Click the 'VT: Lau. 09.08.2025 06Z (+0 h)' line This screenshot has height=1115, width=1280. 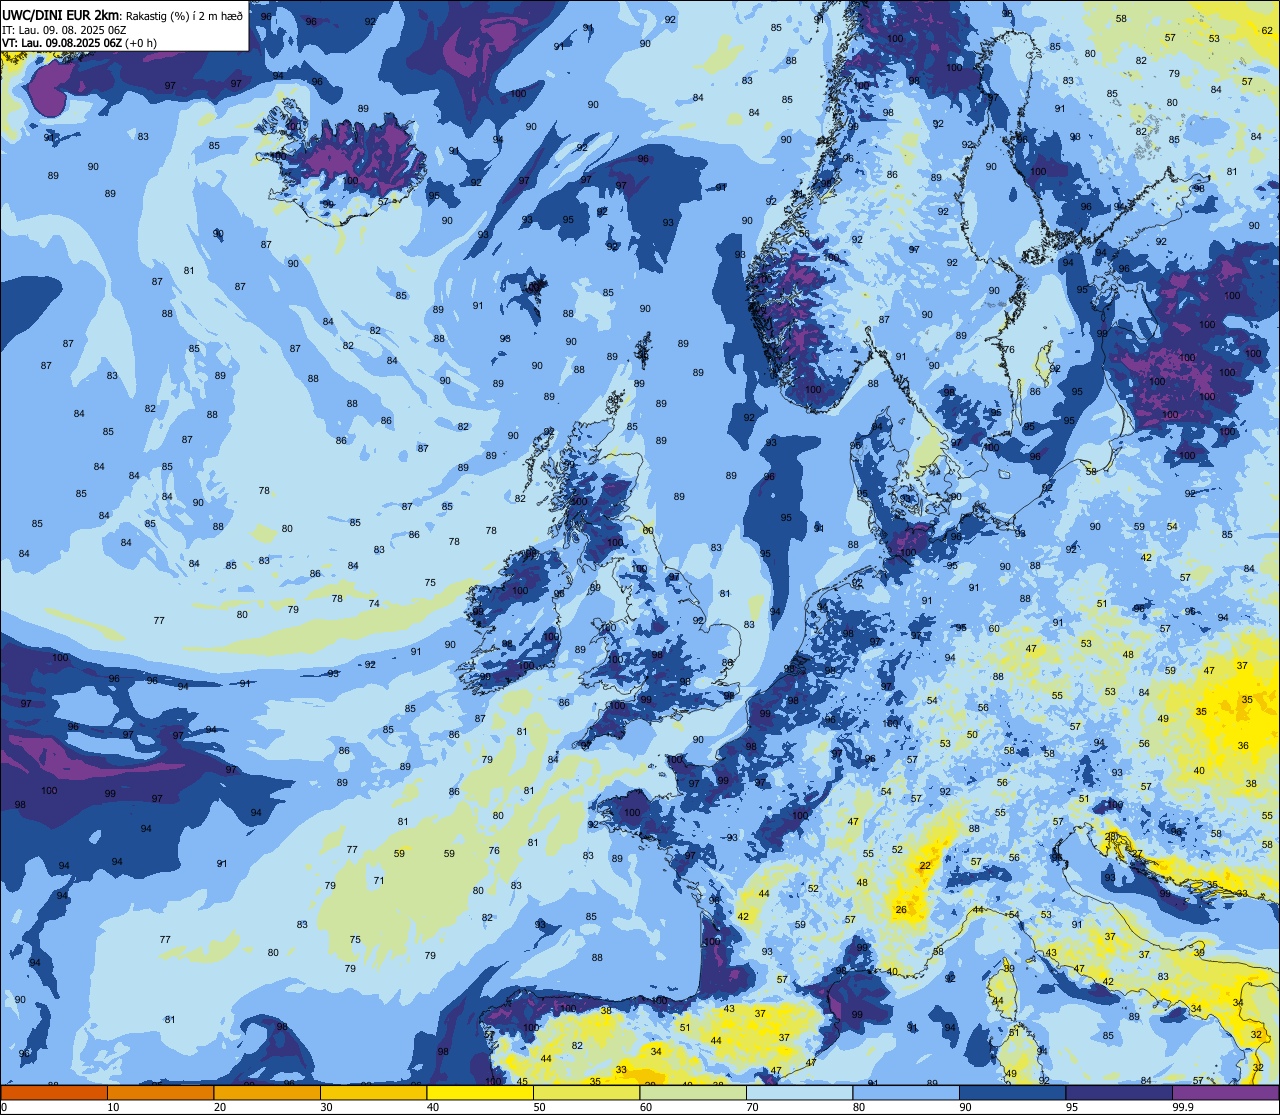click(80, 43)
